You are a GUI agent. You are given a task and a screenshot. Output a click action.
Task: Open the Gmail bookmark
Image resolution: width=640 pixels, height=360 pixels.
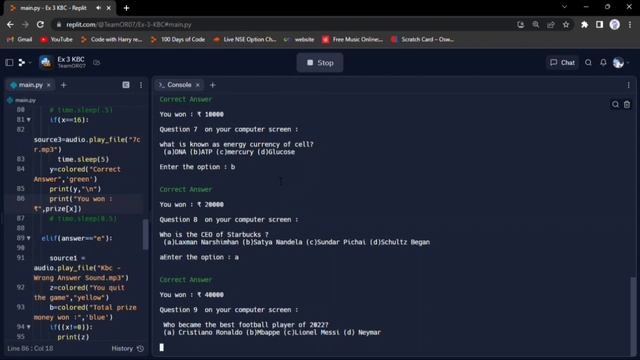pos(20,39)
